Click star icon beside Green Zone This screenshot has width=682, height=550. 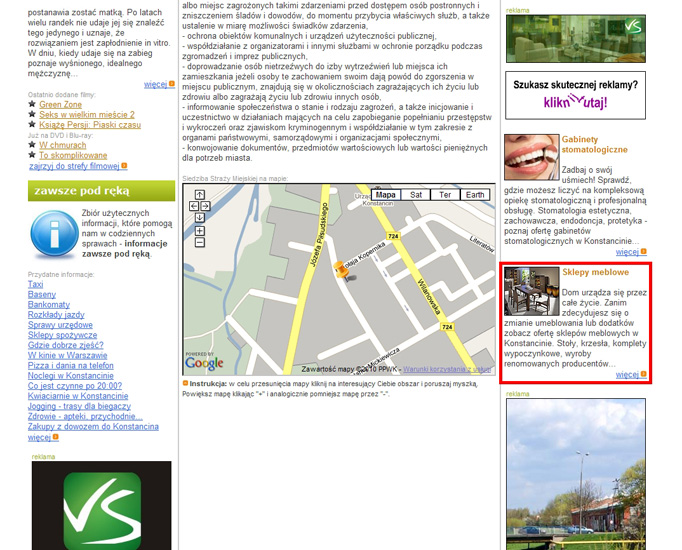32,104
